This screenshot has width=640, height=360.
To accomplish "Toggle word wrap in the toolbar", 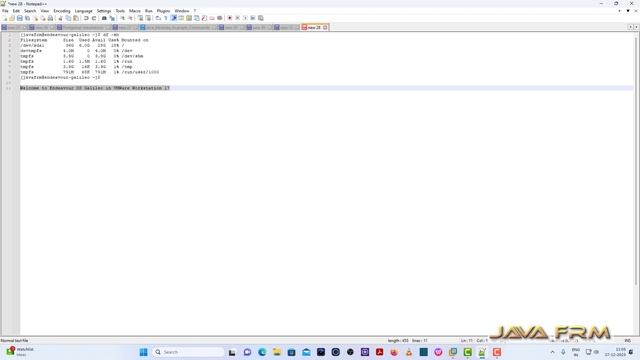I will coord(158,18).
